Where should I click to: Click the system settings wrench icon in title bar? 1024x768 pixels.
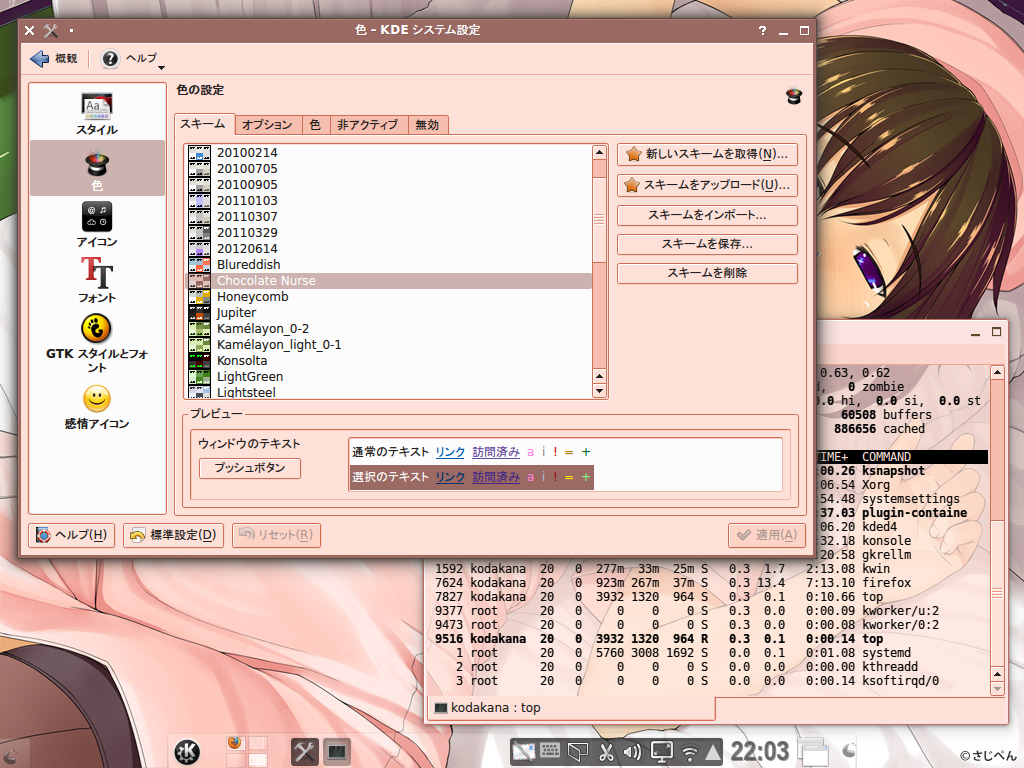tap(50, 30)
